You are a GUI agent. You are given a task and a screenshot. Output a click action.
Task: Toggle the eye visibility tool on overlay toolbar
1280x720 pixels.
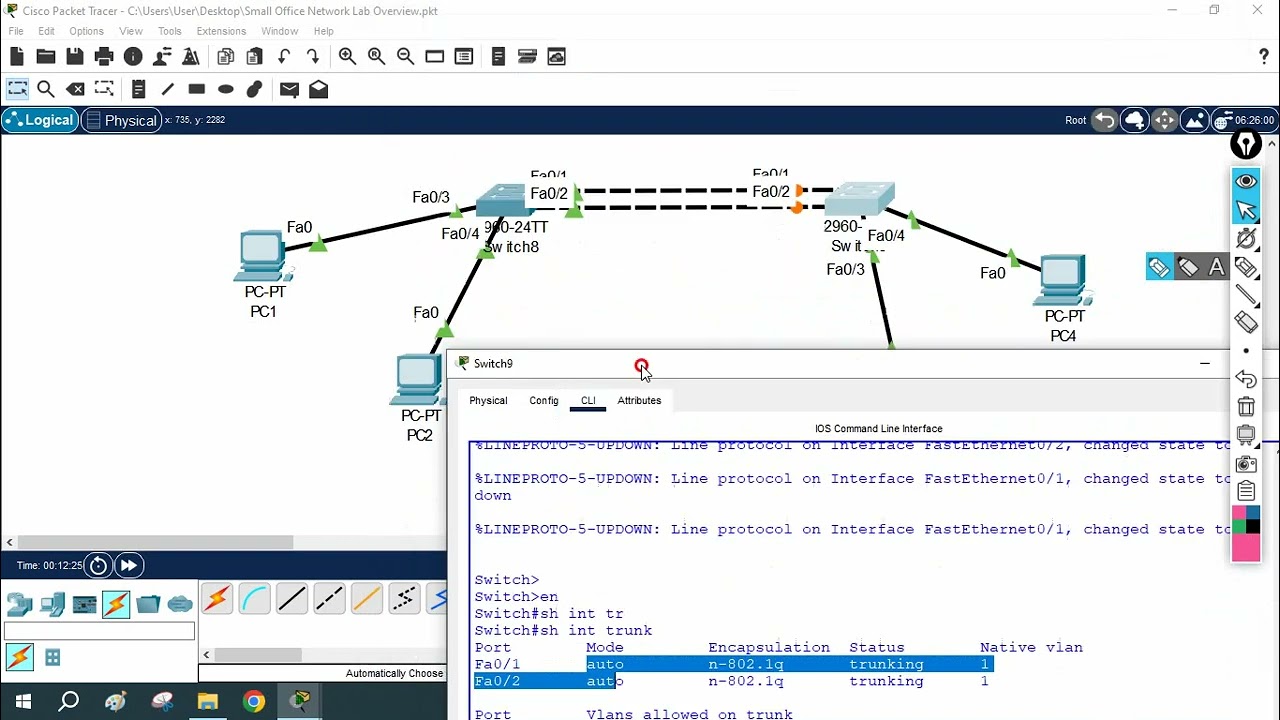1246,181
